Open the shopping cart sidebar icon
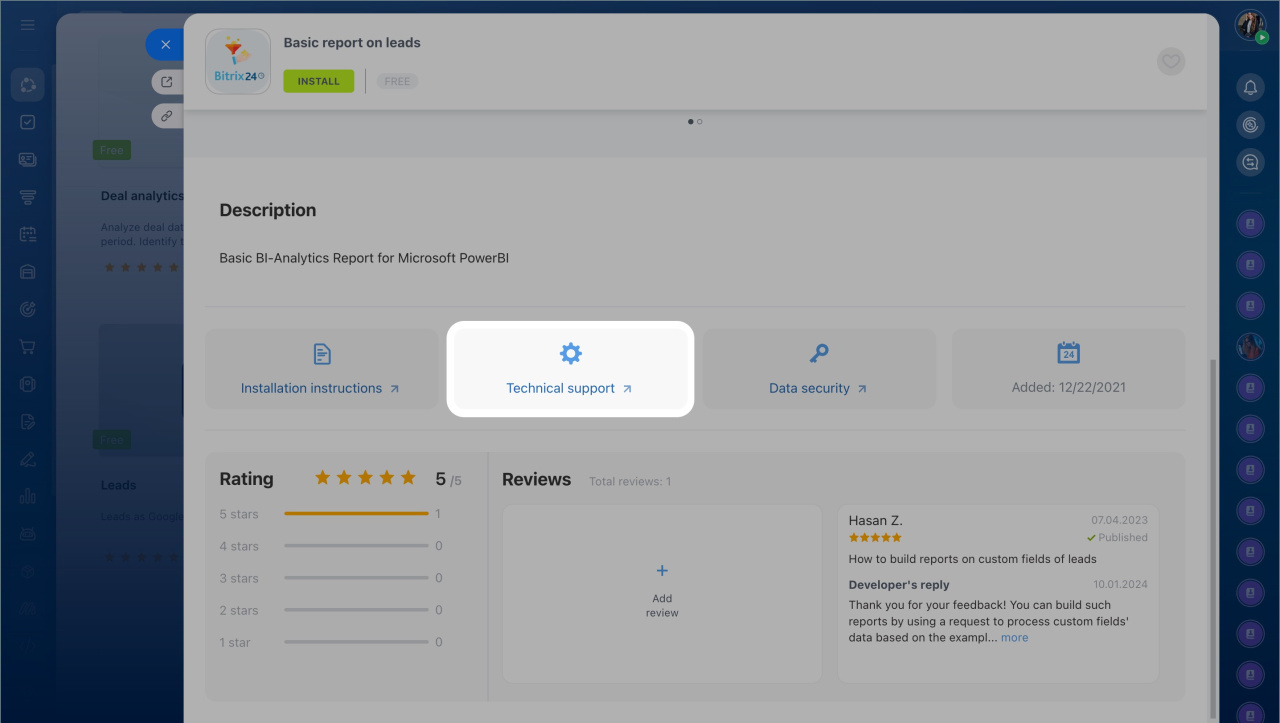 28,347
